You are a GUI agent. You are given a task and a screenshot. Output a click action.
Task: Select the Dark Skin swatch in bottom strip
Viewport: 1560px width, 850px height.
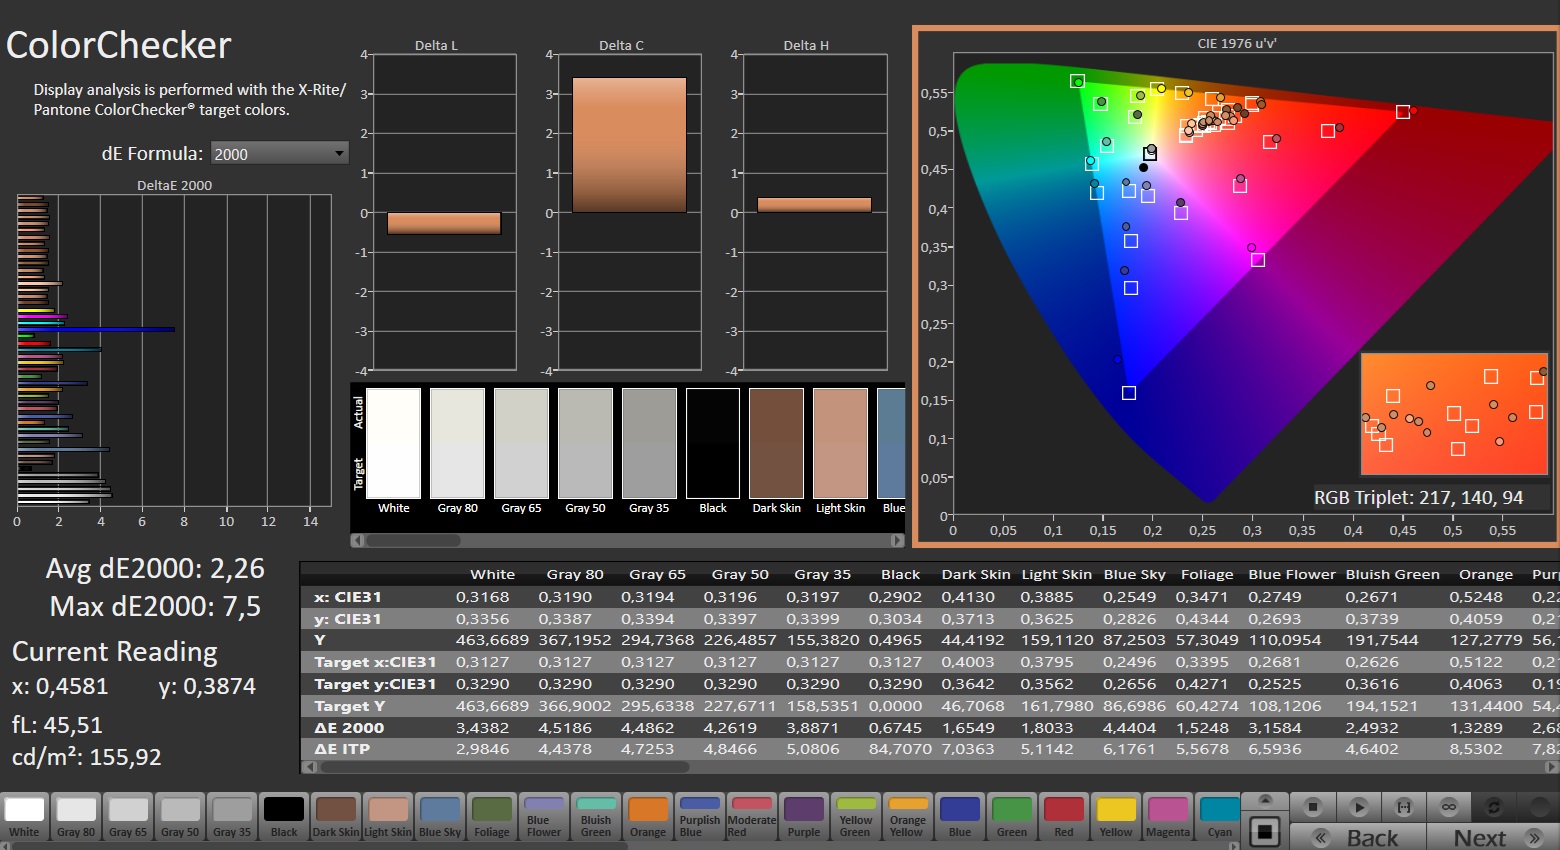[x=335, y=816]
